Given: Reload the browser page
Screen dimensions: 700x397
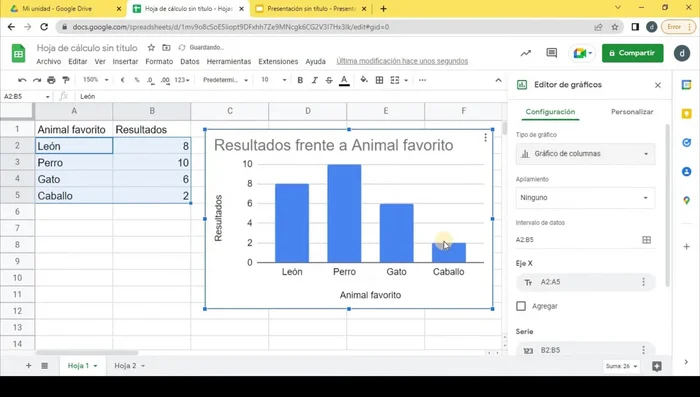Looking at the screenshot, I should click(44, 27).
